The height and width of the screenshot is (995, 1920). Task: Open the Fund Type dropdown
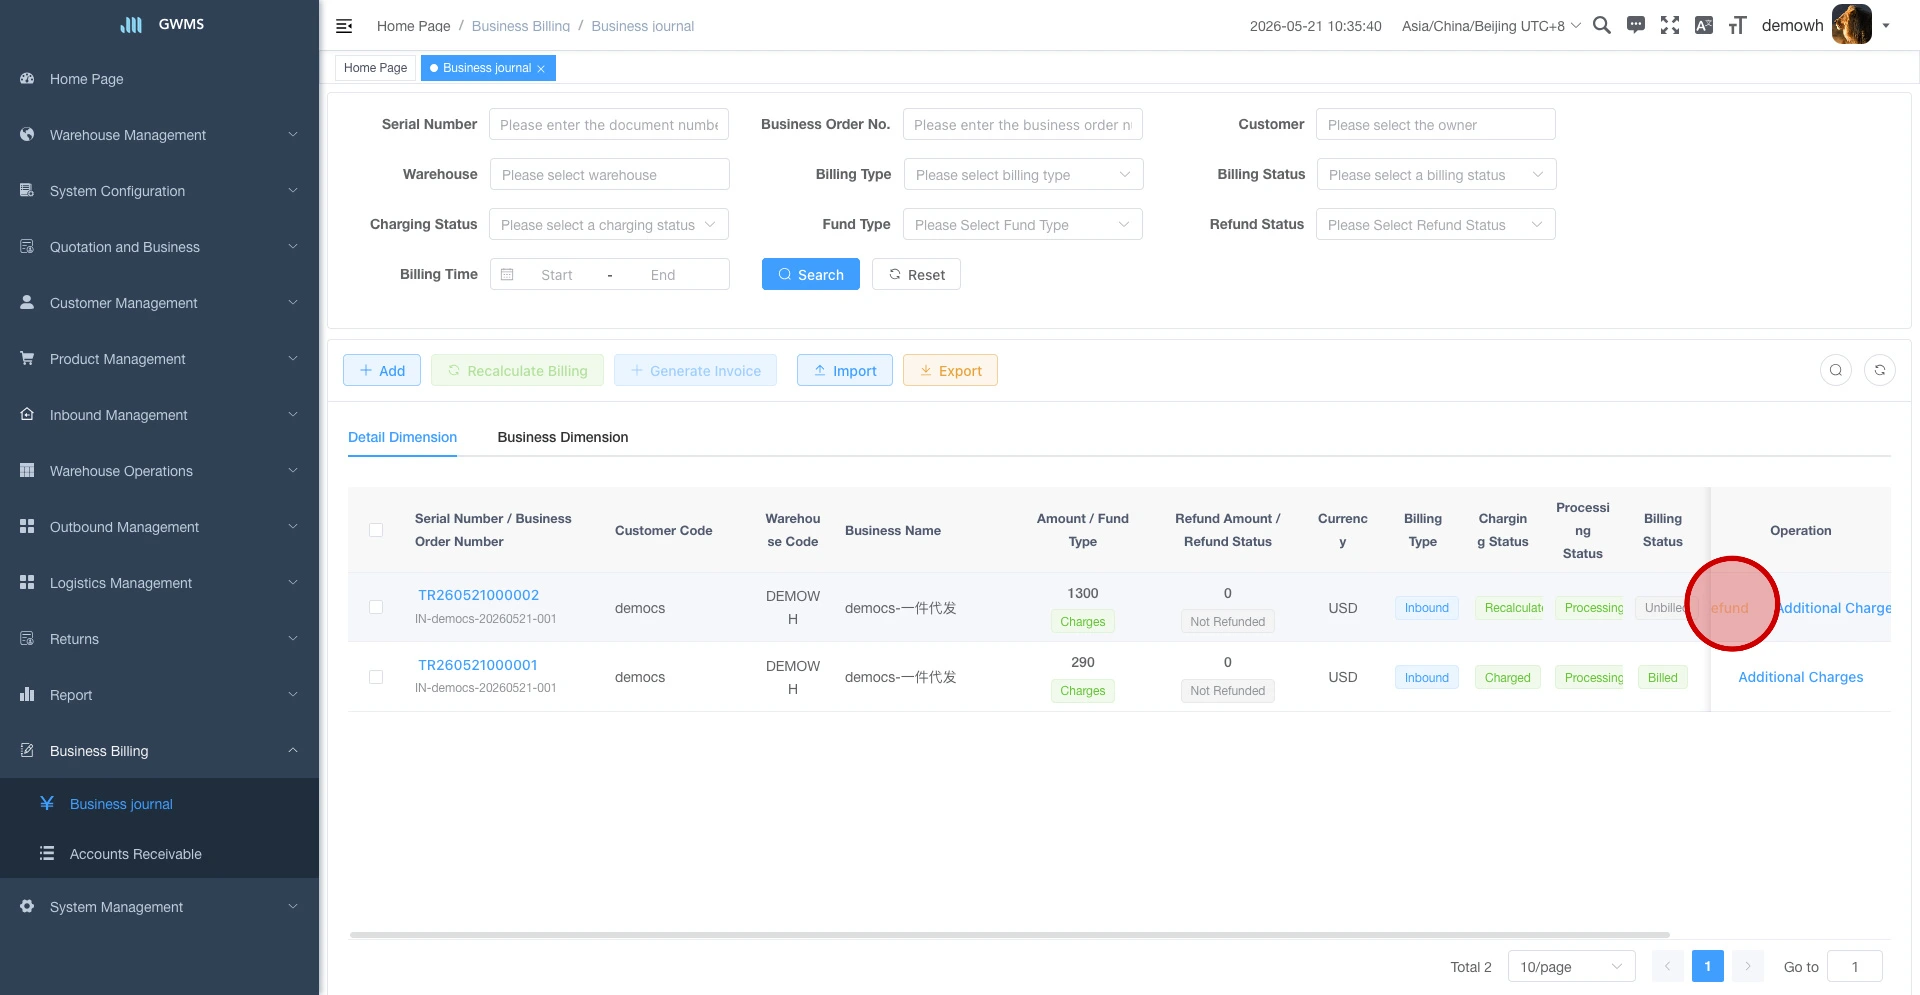[1022, 224]
